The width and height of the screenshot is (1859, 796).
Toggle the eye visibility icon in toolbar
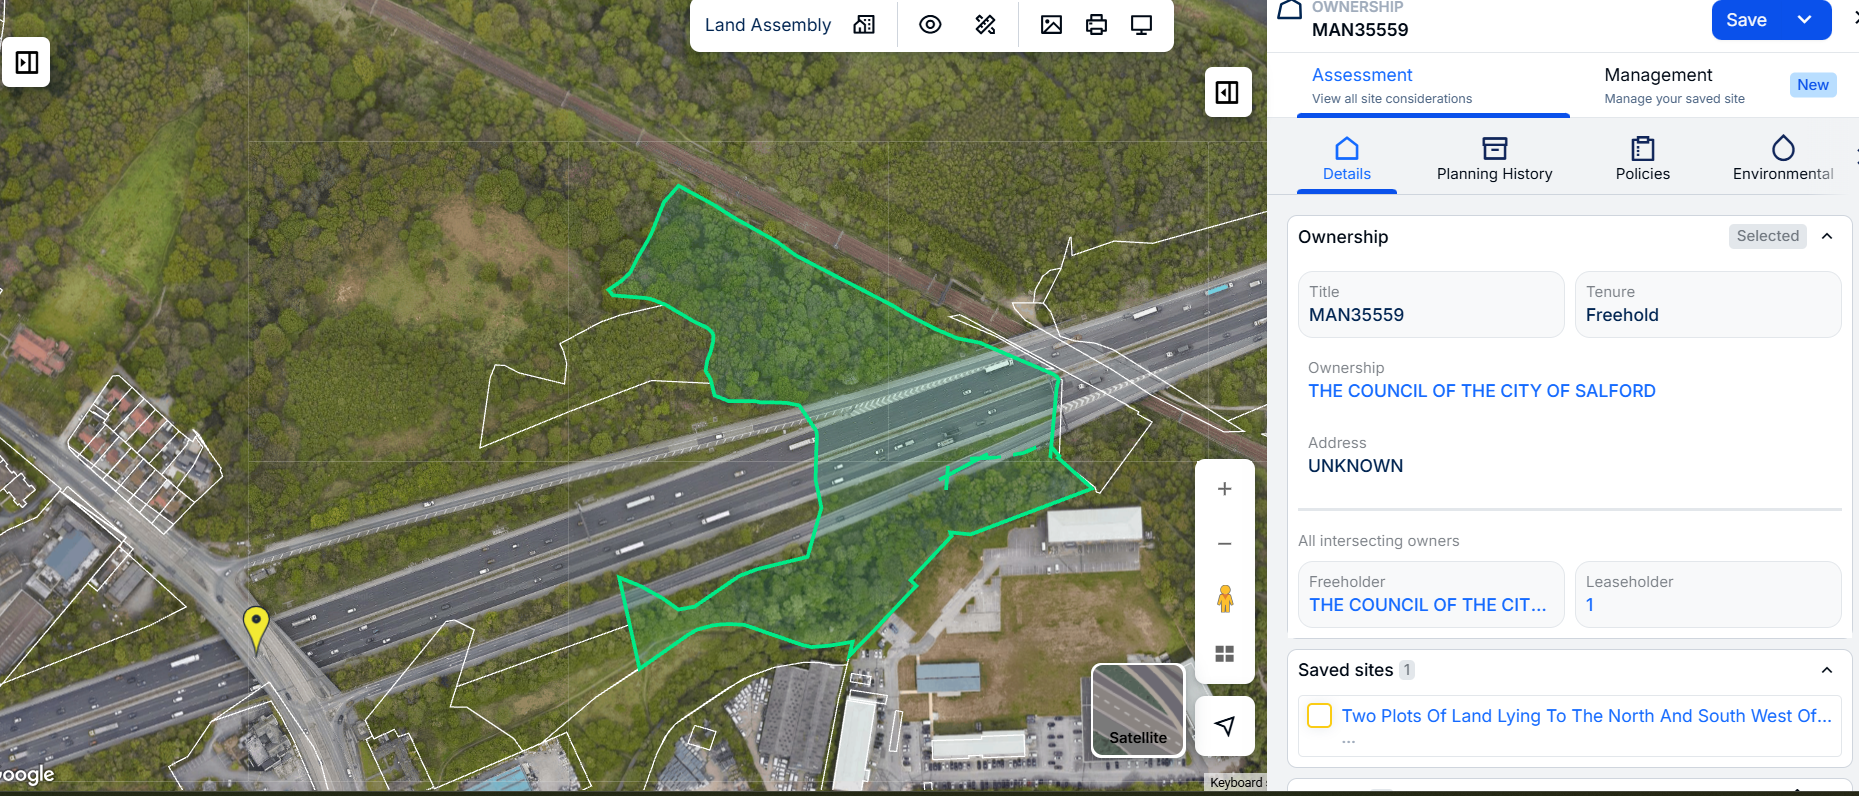pos(930,25)
